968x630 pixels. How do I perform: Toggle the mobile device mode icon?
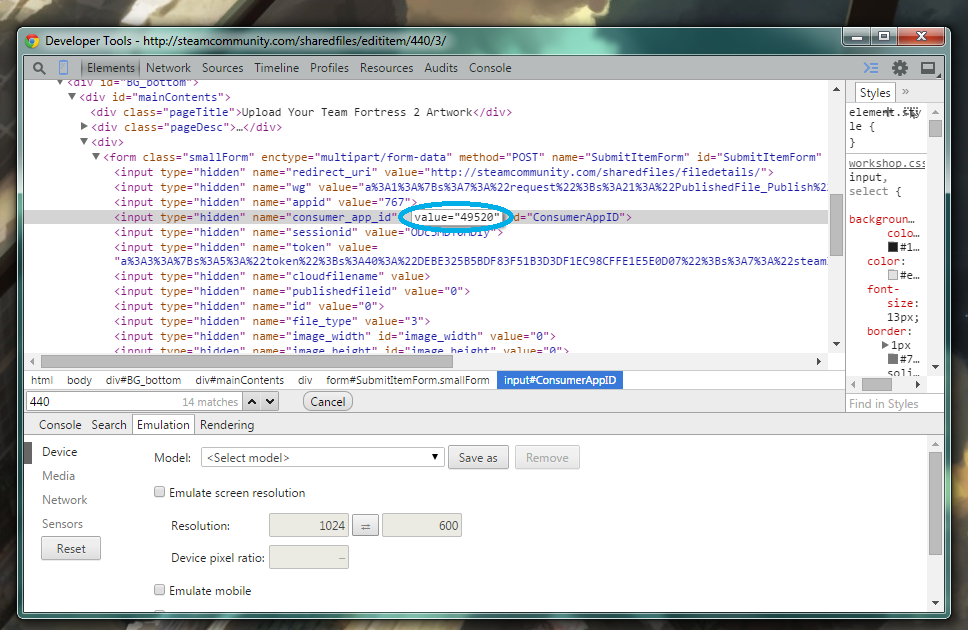tap(63, 68)
